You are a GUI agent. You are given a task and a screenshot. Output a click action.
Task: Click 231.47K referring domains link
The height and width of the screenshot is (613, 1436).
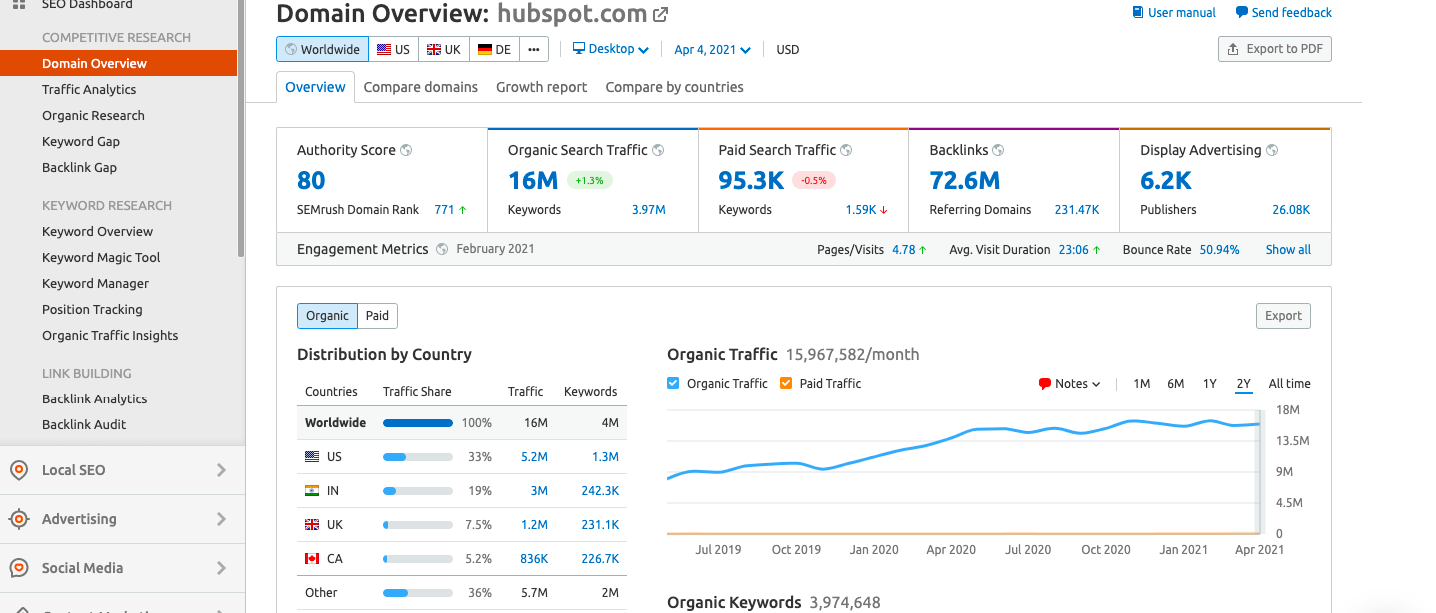(x=1077, y=210)
